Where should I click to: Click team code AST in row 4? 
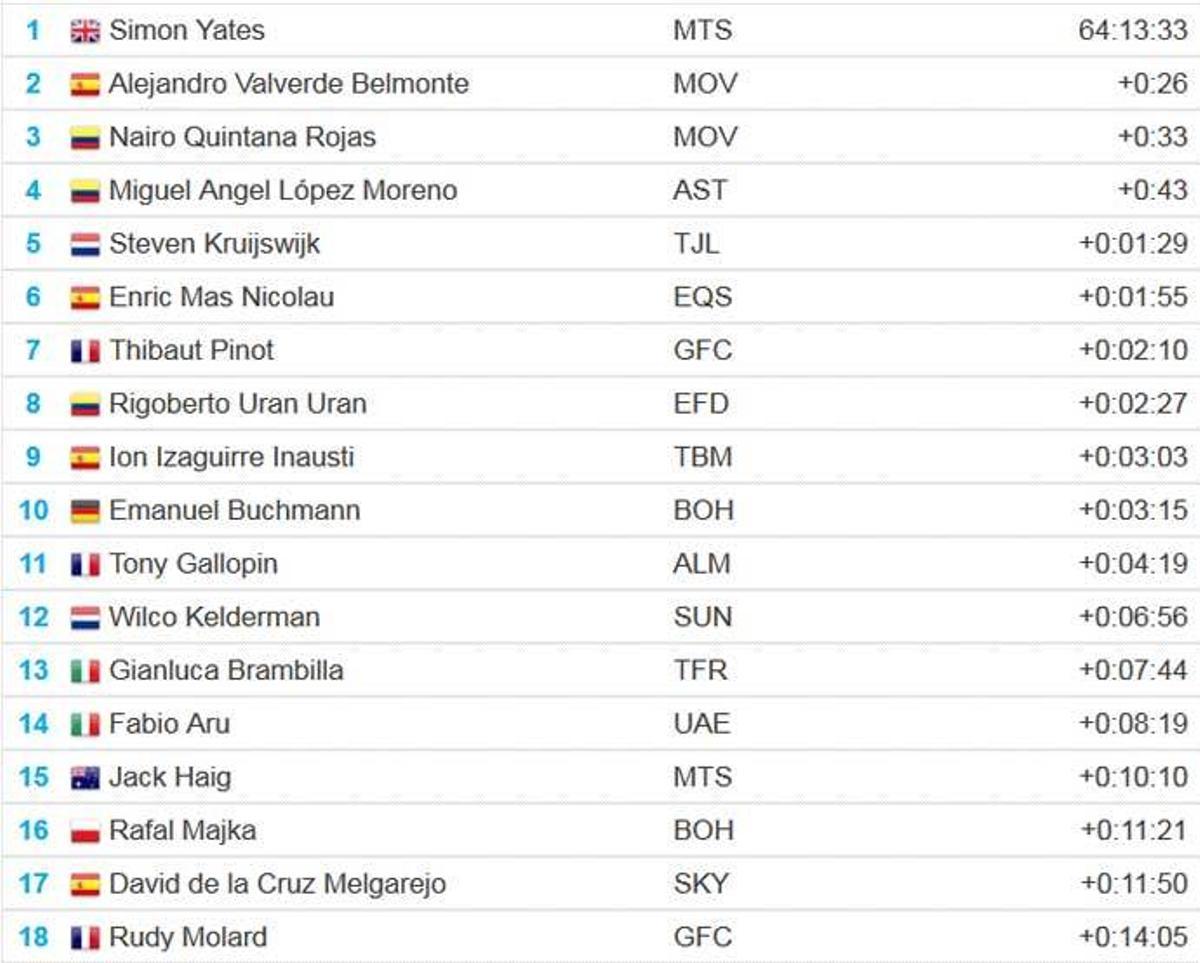tap(700, 190)
